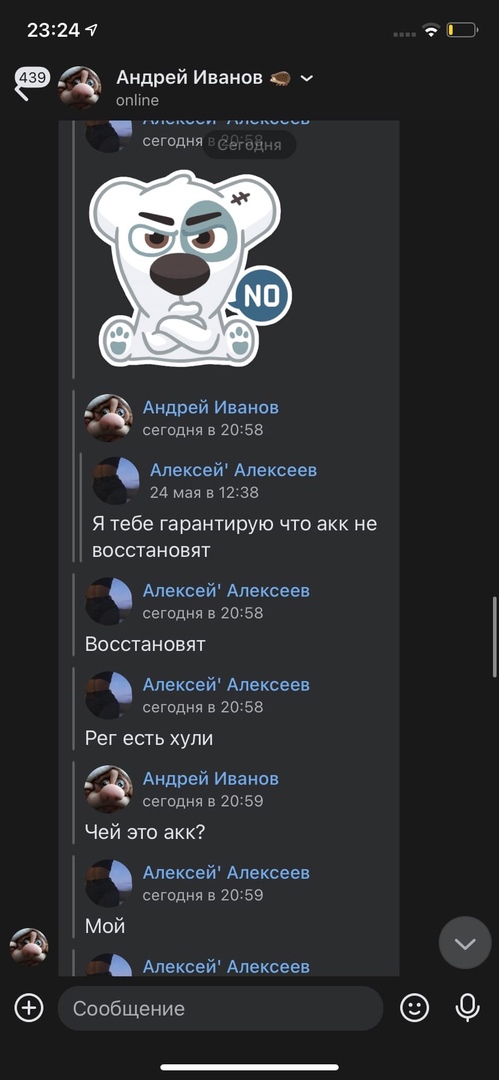Tap the Сегодня date pill
The height and width of the screenshot is (1080, 499).
point(249,145)
